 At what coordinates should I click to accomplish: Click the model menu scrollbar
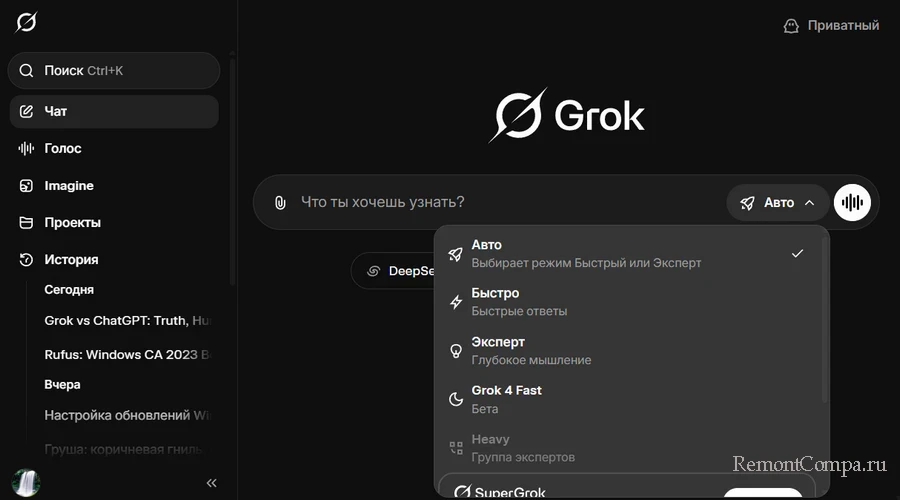[824, 320]
